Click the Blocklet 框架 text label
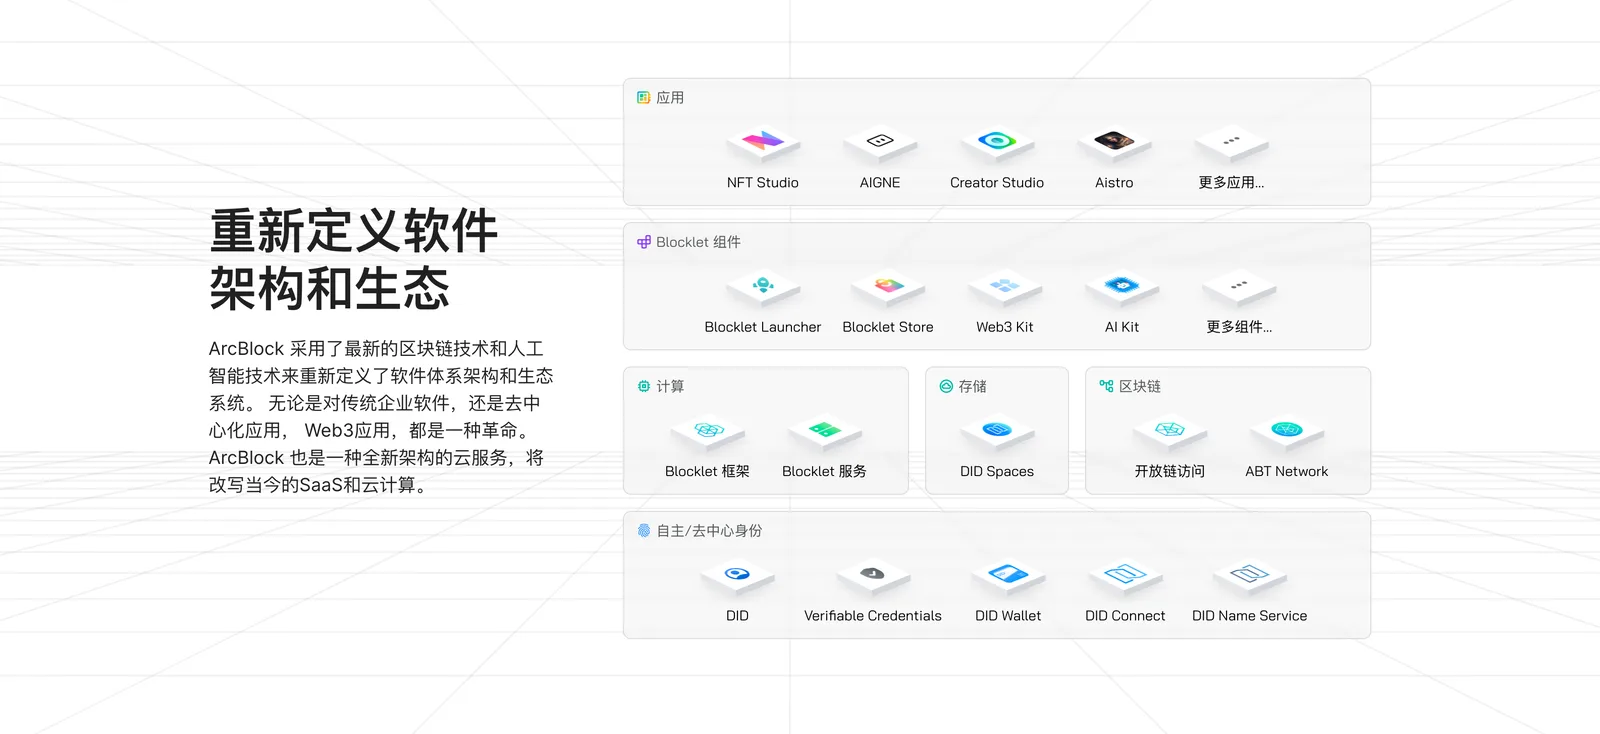Screen dimensions: 1600x734 (x=707, y=472)
